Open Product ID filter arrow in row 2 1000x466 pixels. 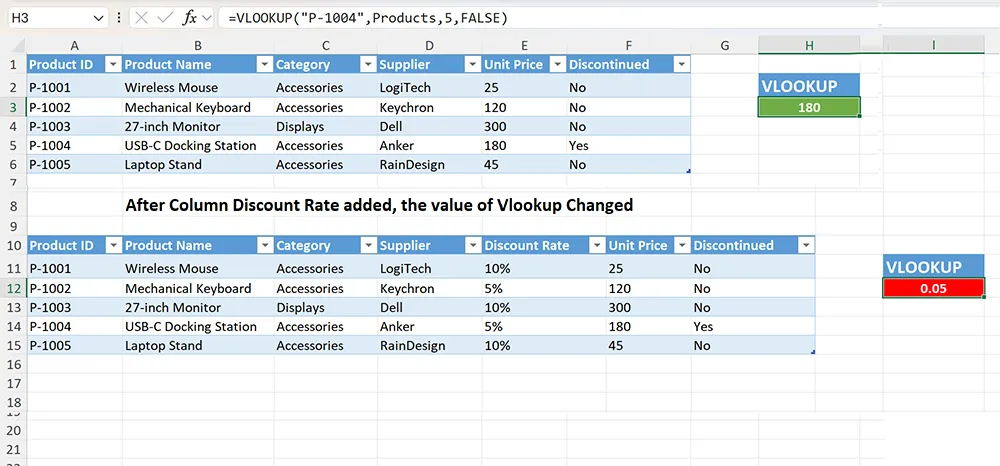pyautogui.click(x=112, y=64)
